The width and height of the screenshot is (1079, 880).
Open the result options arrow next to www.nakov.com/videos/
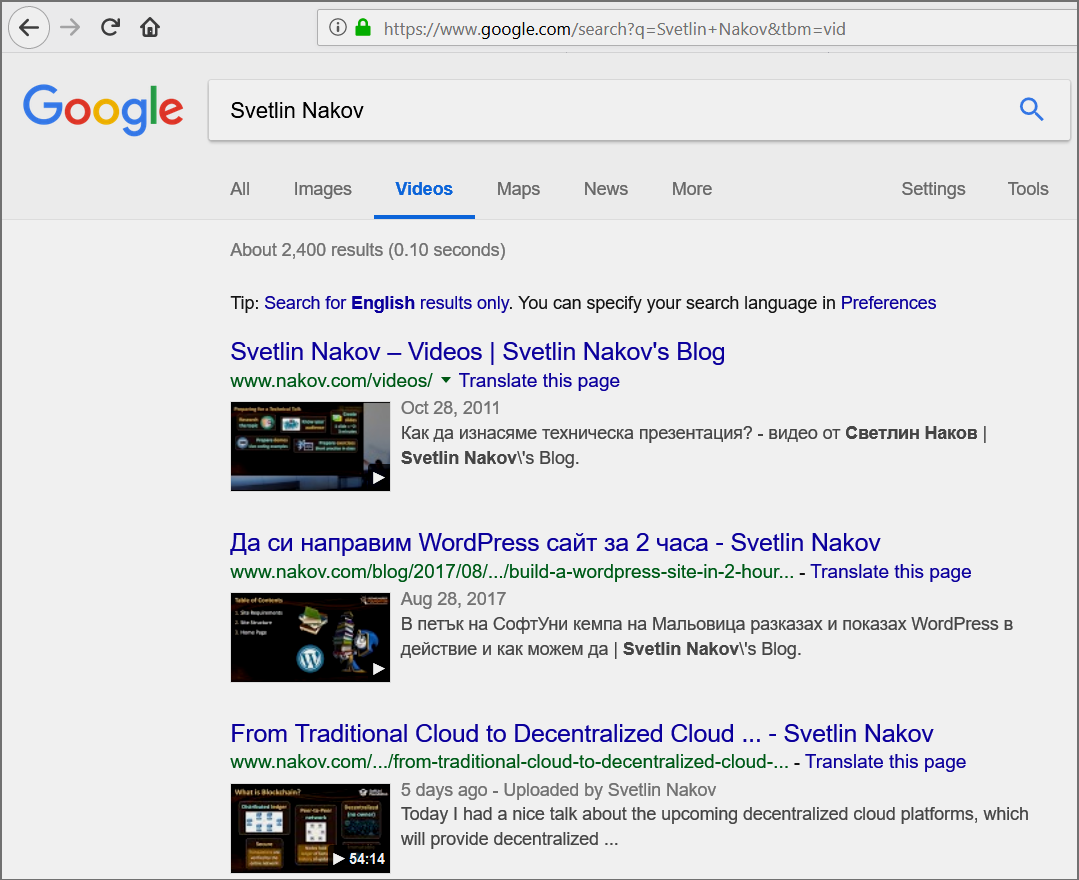coord(444,381)
